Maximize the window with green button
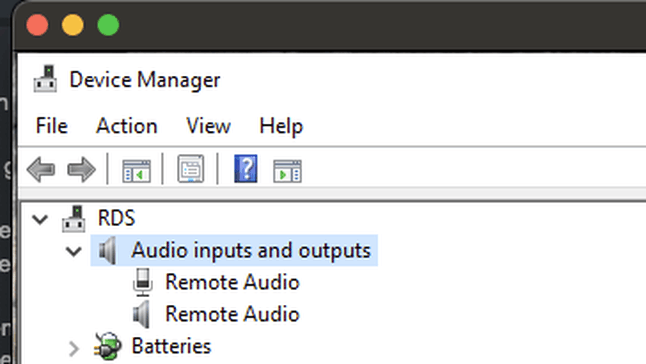646x364 pixels. (108, 25)
